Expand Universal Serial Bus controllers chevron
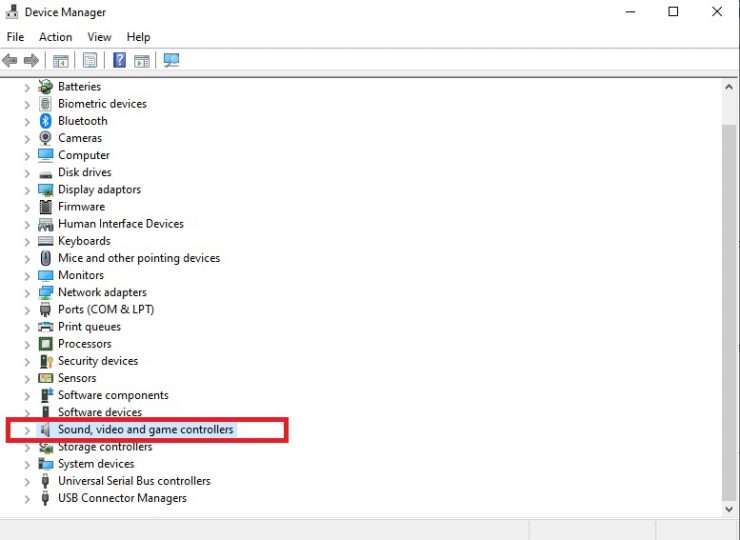This screenshot has height=540, width=740. tap(27, 482)
